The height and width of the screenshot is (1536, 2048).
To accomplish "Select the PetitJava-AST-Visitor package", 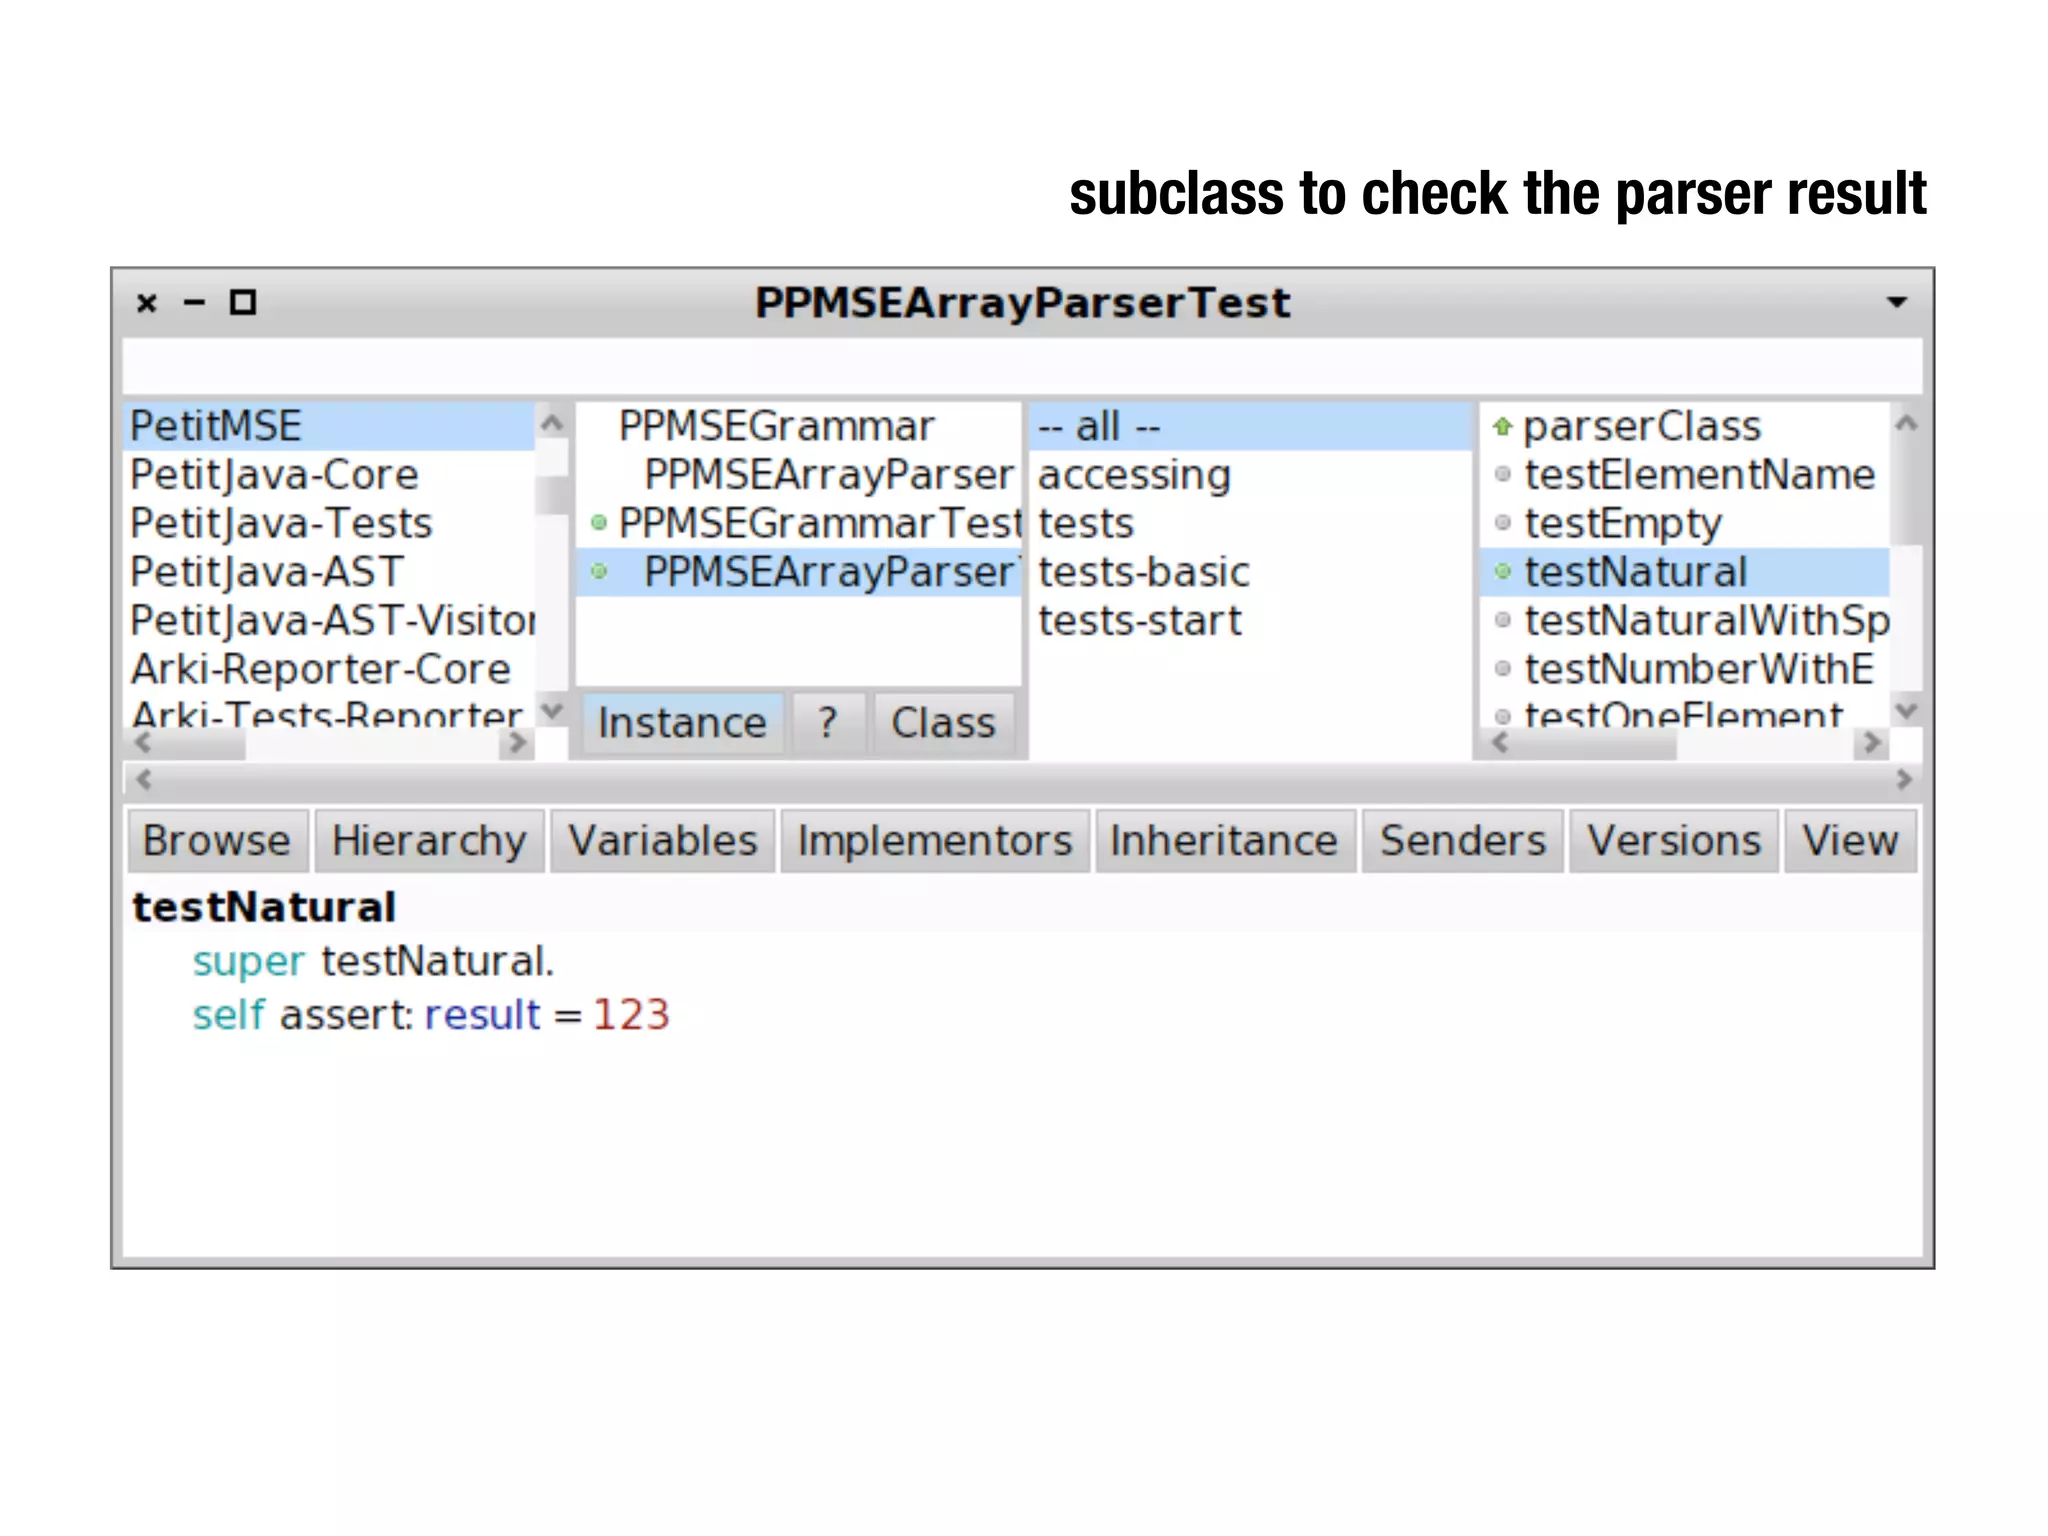I will (x=329, y=620).
